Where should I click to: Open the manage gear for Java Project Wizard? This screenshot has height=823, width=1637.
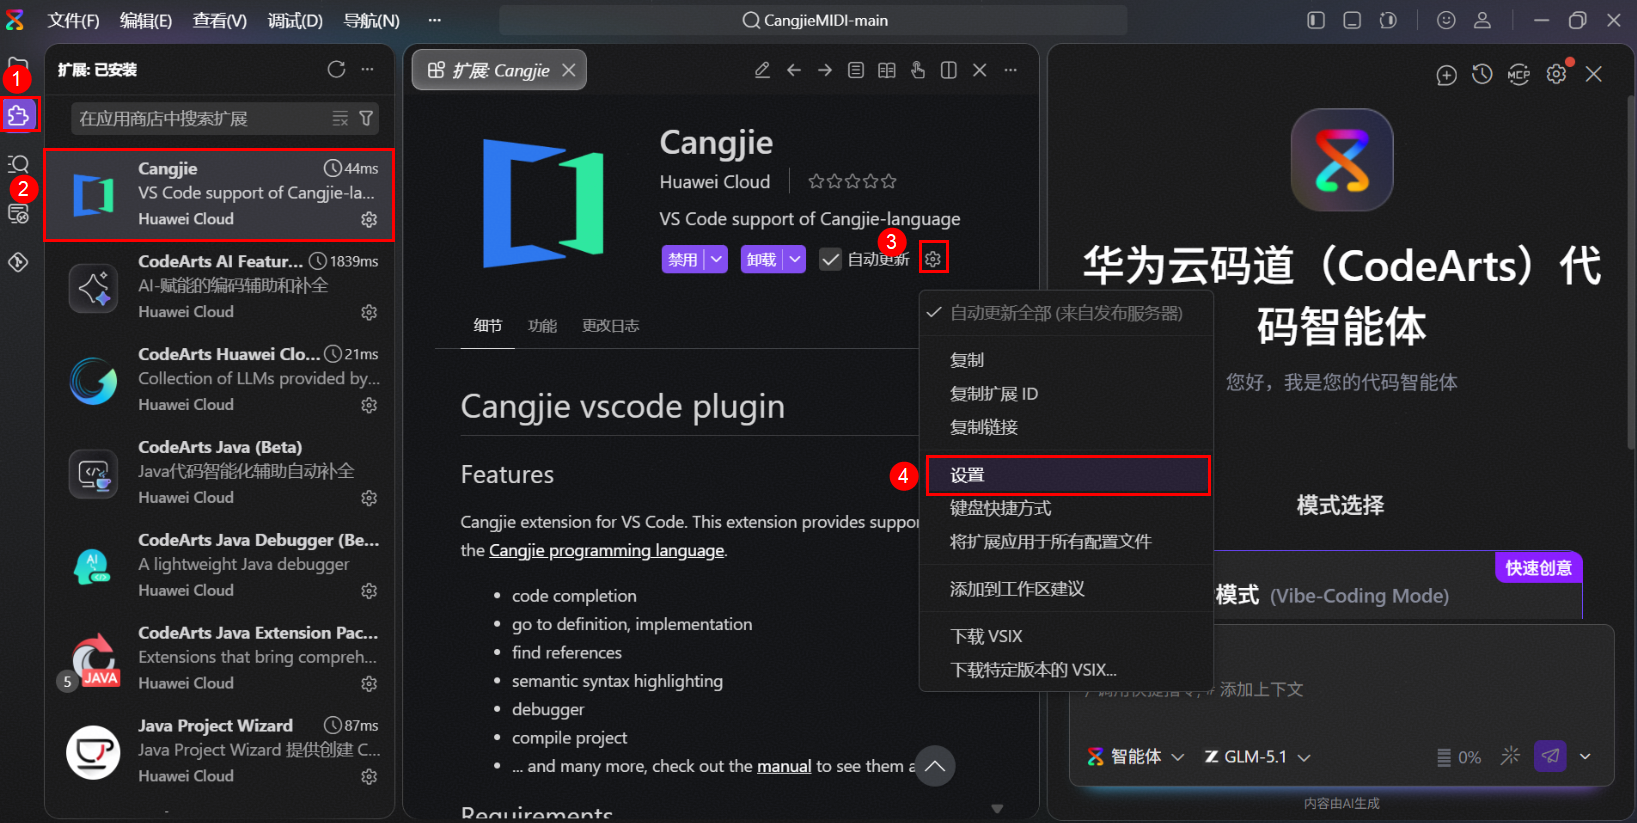[369, 776]
